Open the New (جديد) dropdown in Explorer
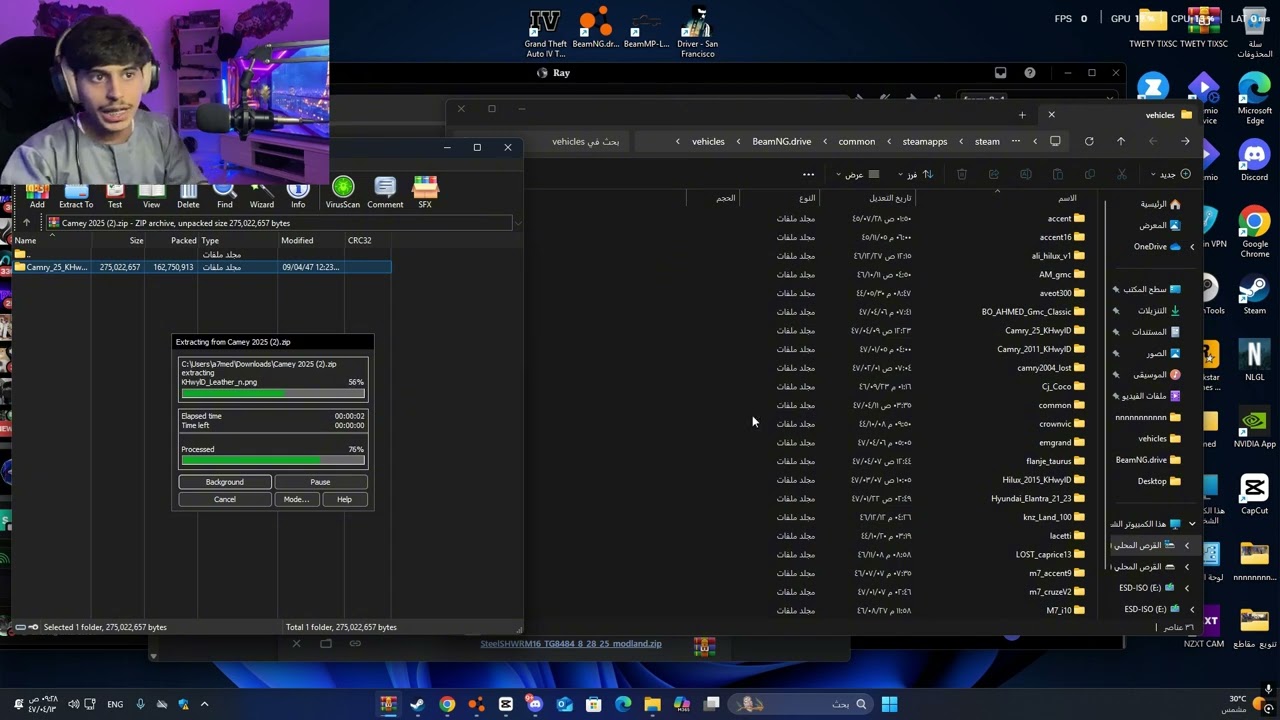 pos(1170,174)
